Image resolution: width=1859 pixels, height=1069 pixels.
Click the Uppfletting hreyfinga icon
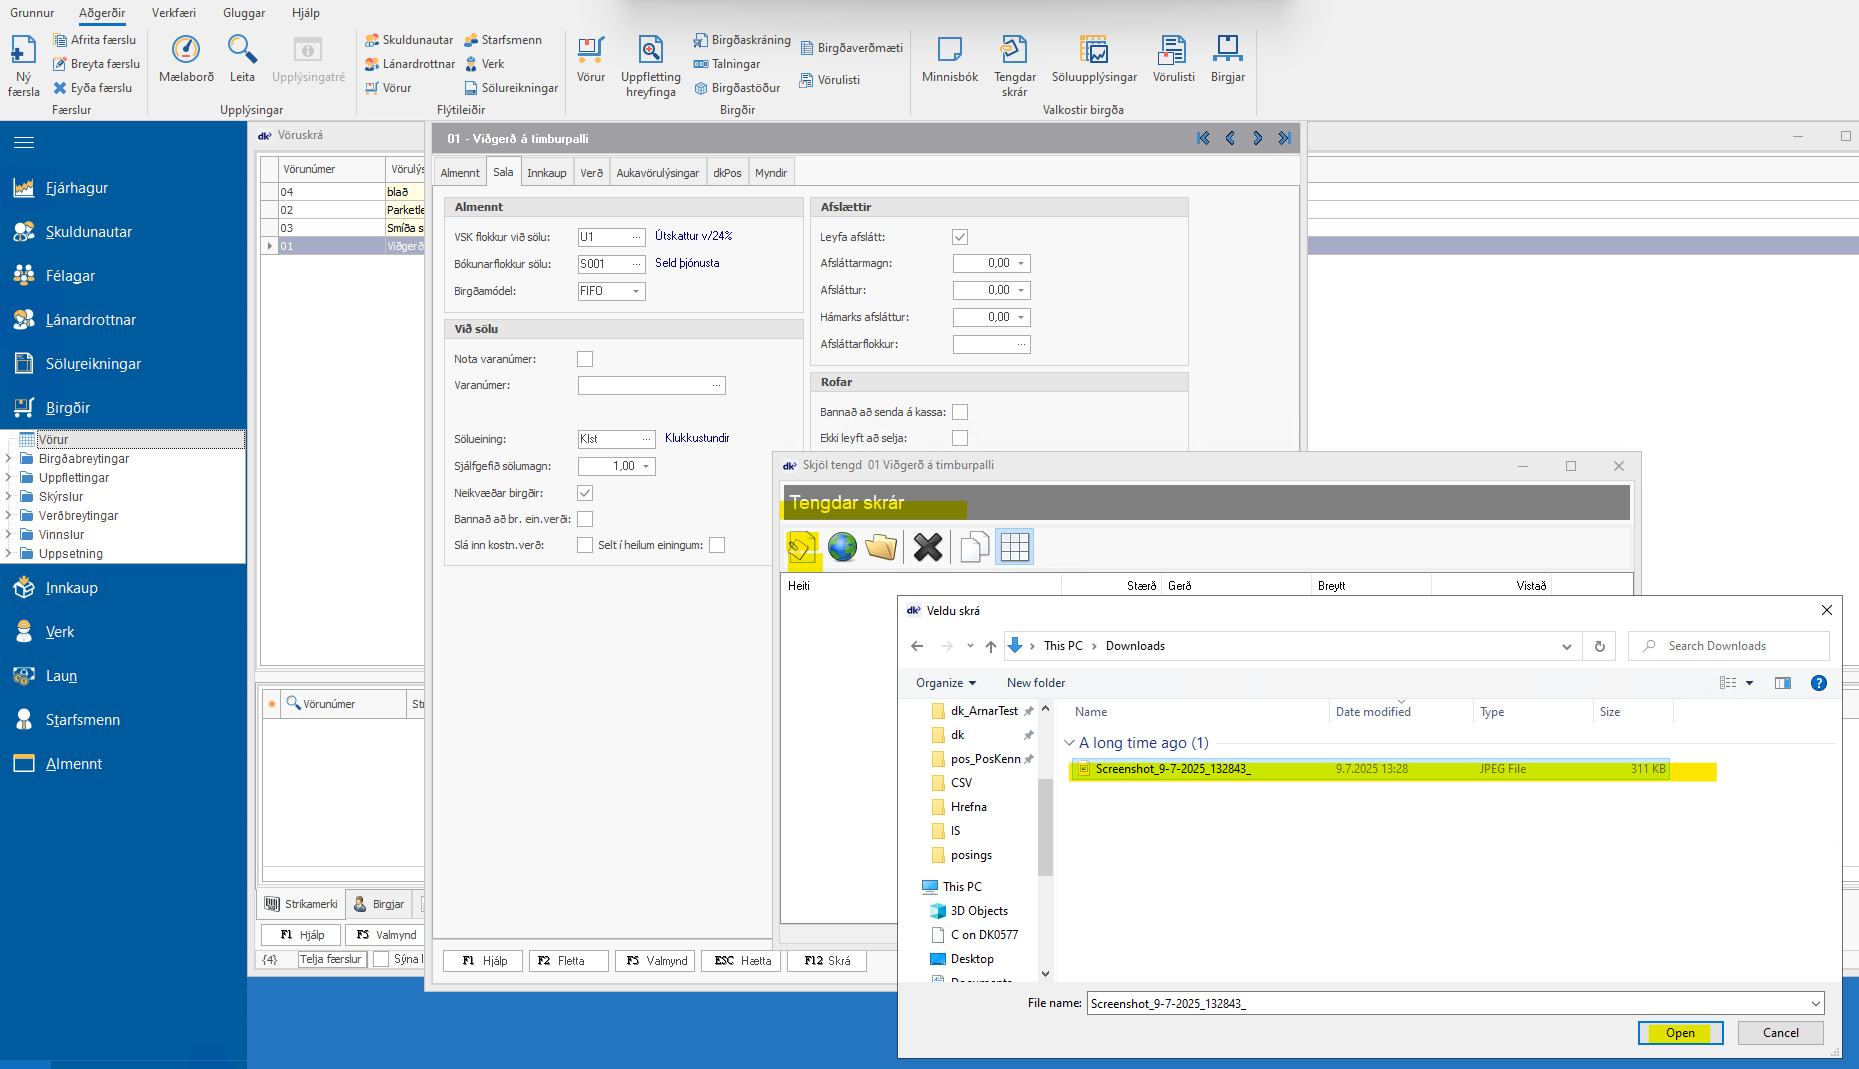point(650,50)
